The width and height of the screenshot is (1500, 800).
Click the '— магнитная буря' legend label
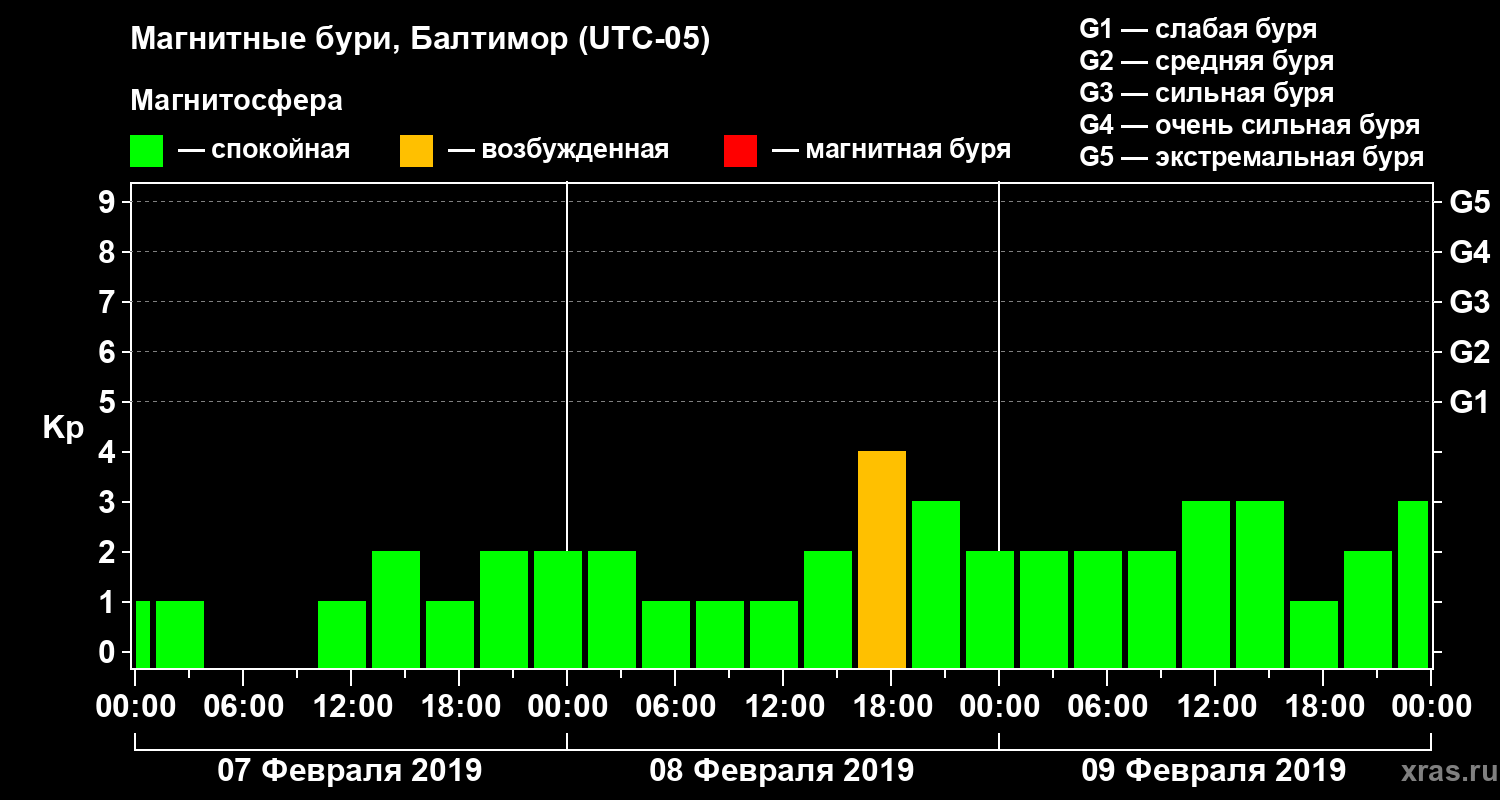tap(891, 150)
